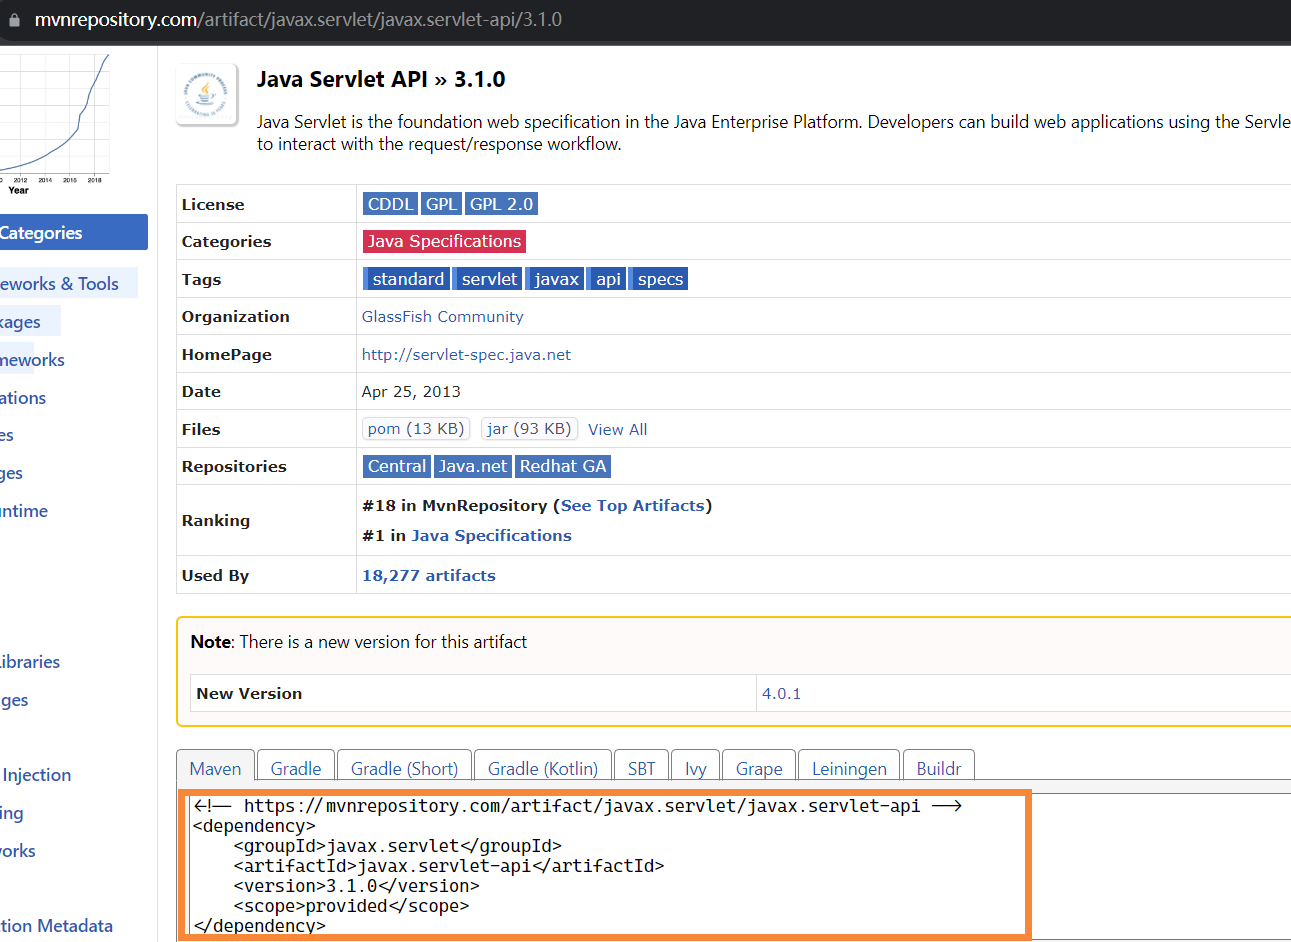Open Java Specifications category badge
This screenshot has width=1291, height=942.
(x=444, y=241)
